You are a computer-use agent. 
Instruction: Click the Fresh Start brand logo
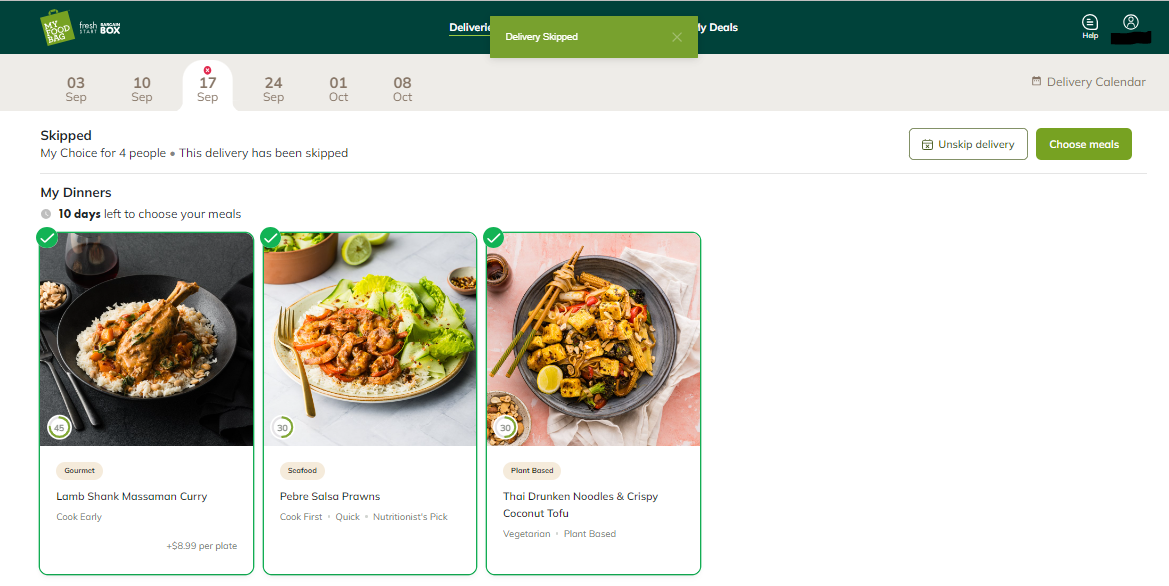[88, 28]
